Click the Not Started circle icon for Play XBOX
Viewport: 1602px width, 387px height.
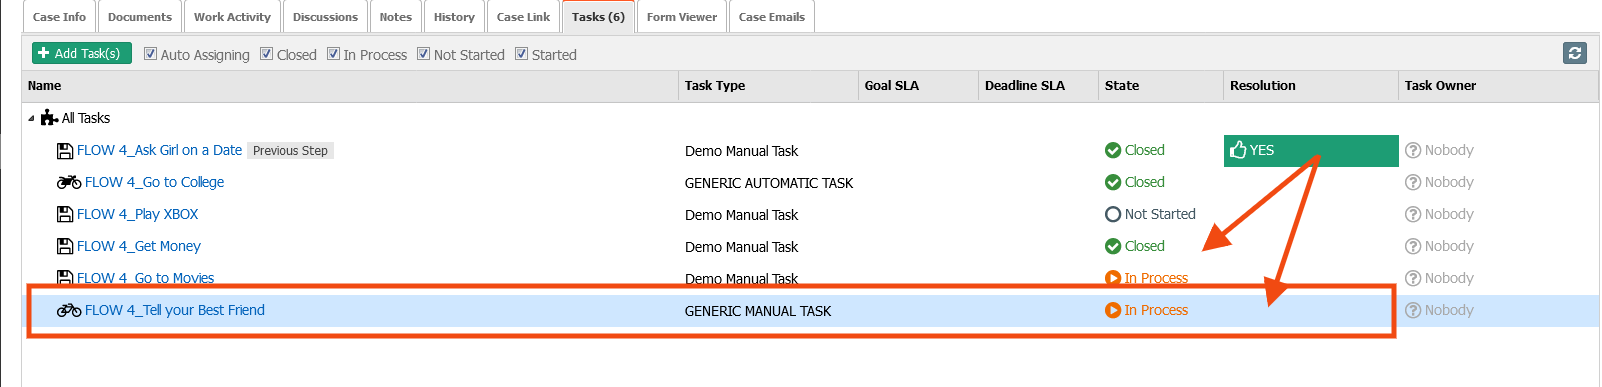[1113, 214]
